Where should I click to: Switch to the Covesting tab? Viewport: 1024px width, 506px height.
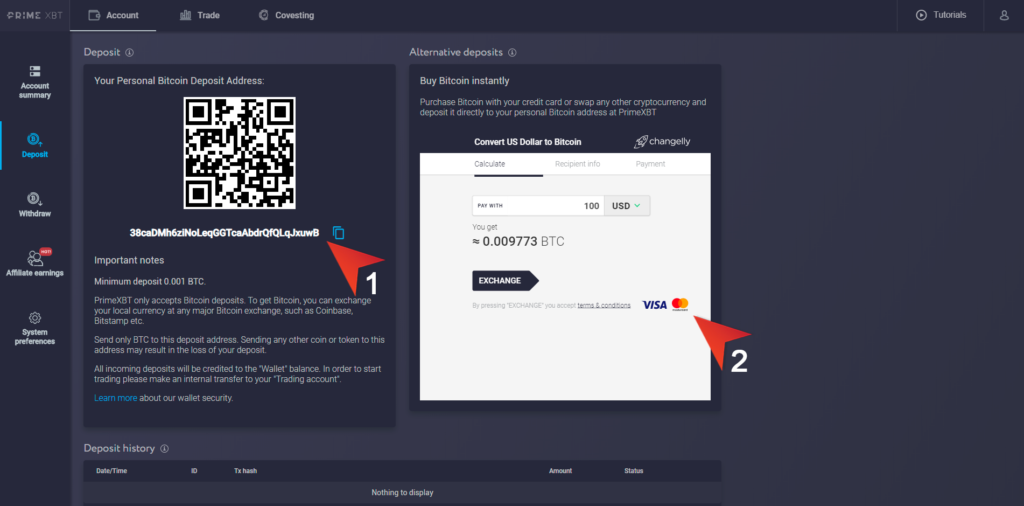(x=286, y=15)
